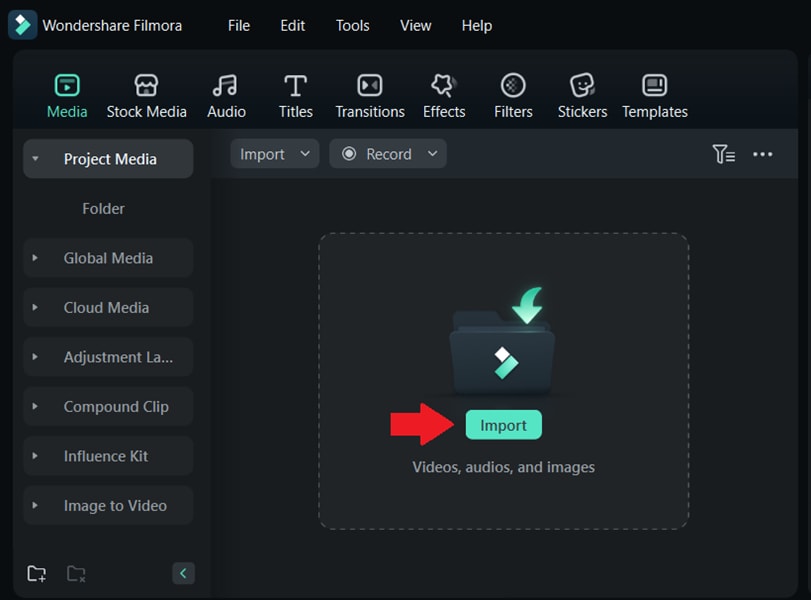
Task: Open the Record dropdown arrow
Action: coord(432,154)
